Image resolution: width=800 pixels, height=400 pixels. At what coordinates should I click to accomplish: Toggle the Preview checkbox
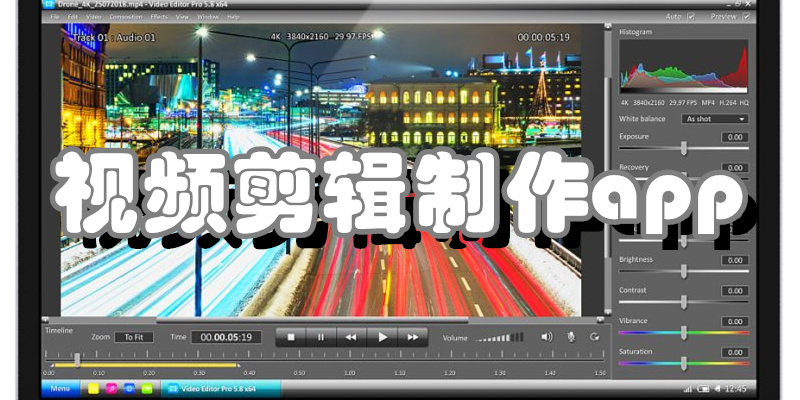(x=746, y=17)
